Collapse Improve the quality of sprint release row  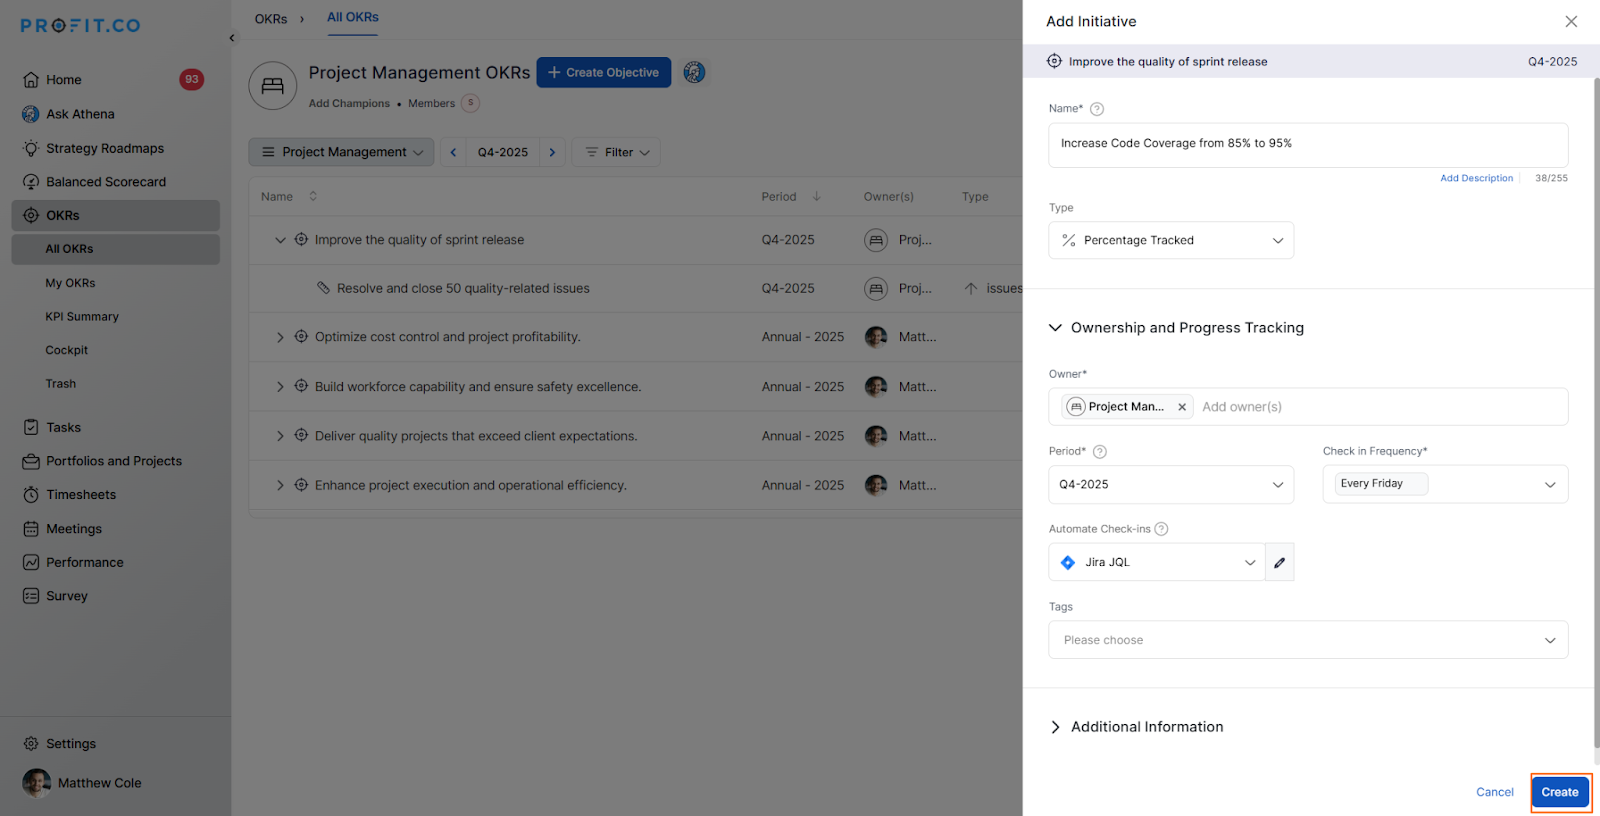click(x=280, y=240)
